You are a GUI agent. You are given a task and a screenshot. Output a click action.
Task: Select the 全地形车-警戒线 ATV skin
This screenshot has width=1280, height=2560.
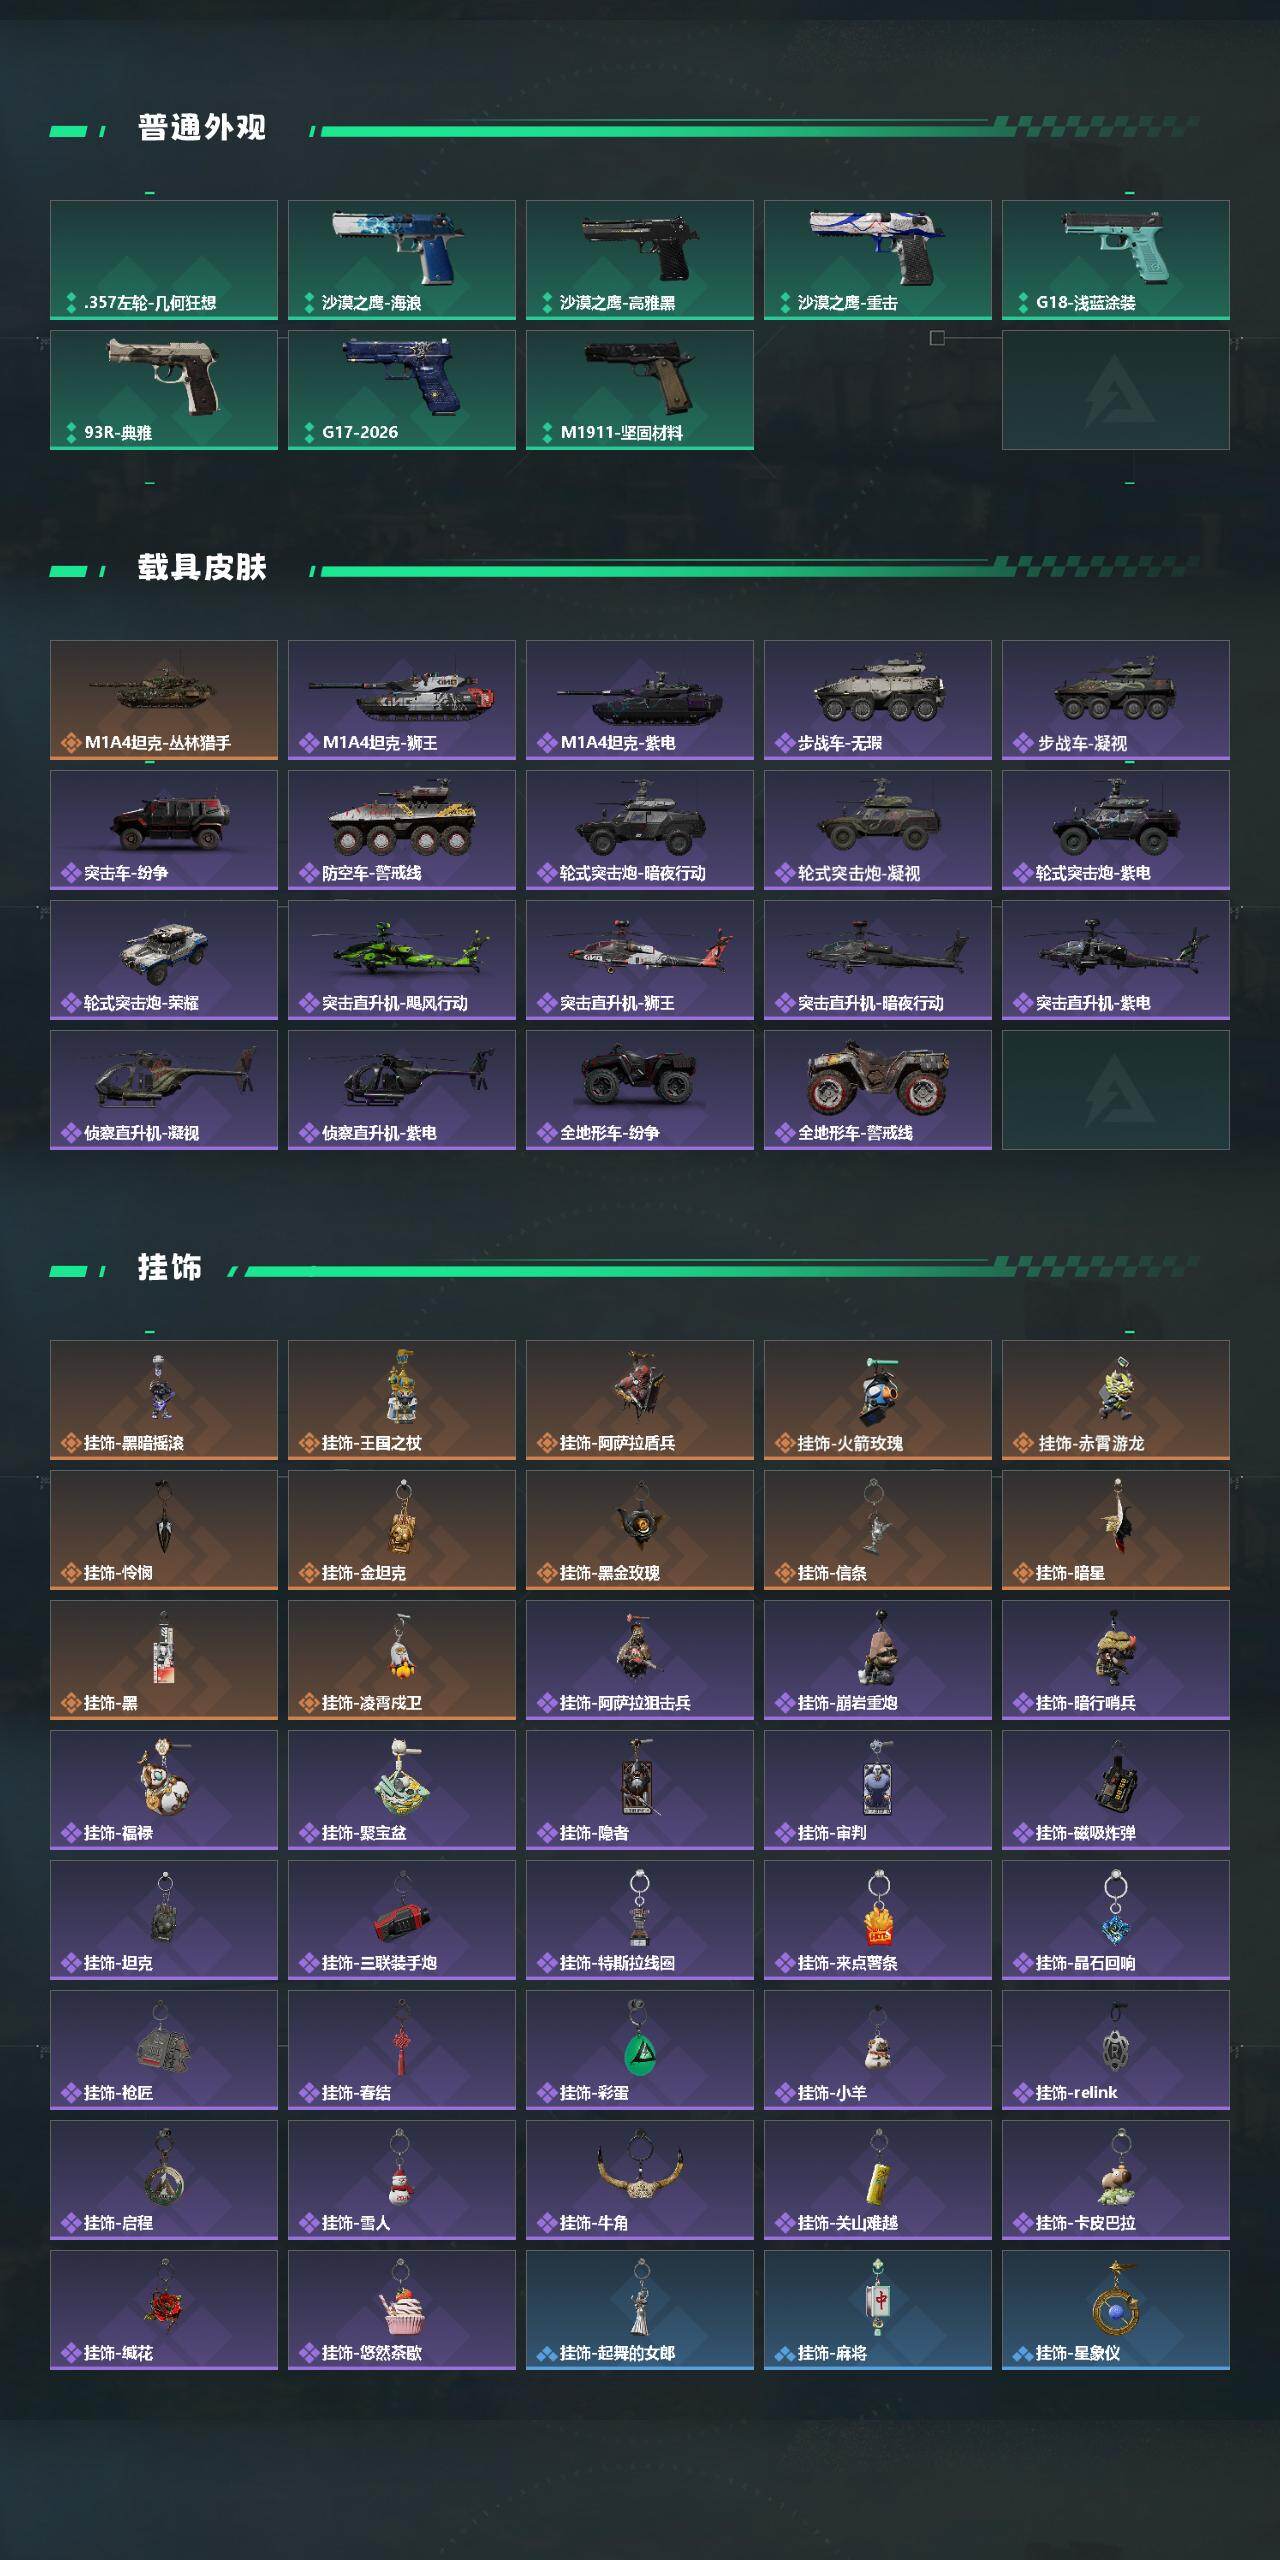point(878,1090)
